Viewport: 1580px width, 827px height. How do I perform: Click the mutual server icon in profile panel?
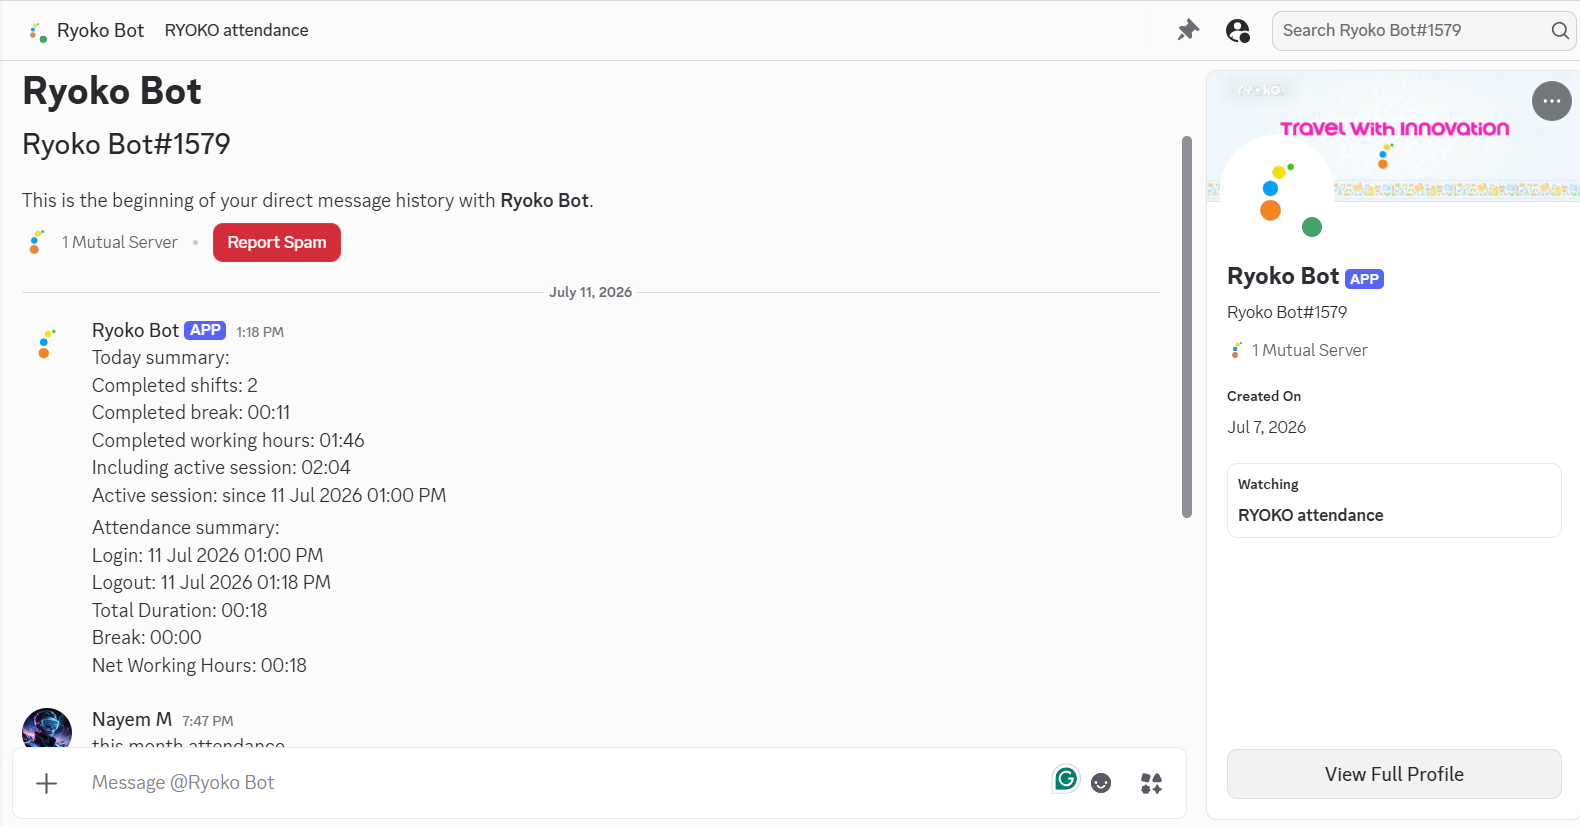tap(1237, 350)
